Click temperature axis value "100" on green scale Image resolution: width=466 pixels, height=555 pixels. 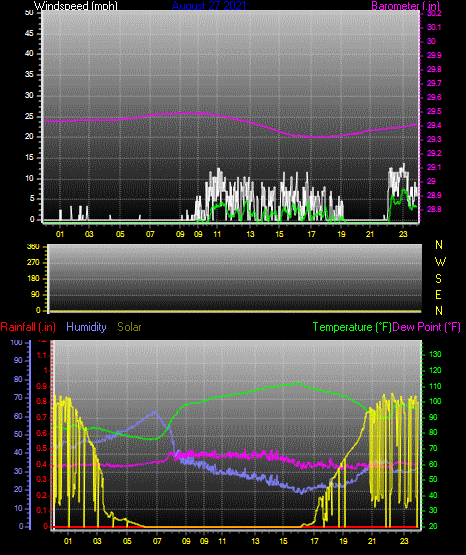[435, 401]
